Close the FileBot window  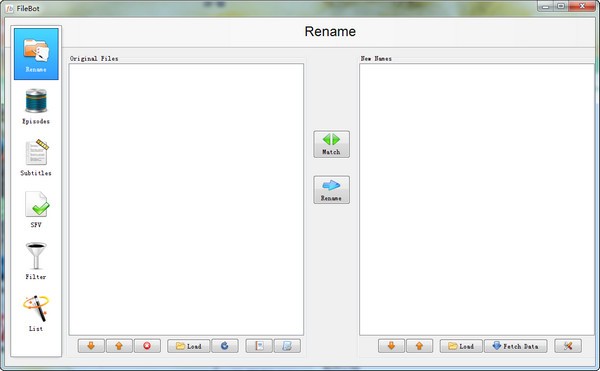point(582,6)
